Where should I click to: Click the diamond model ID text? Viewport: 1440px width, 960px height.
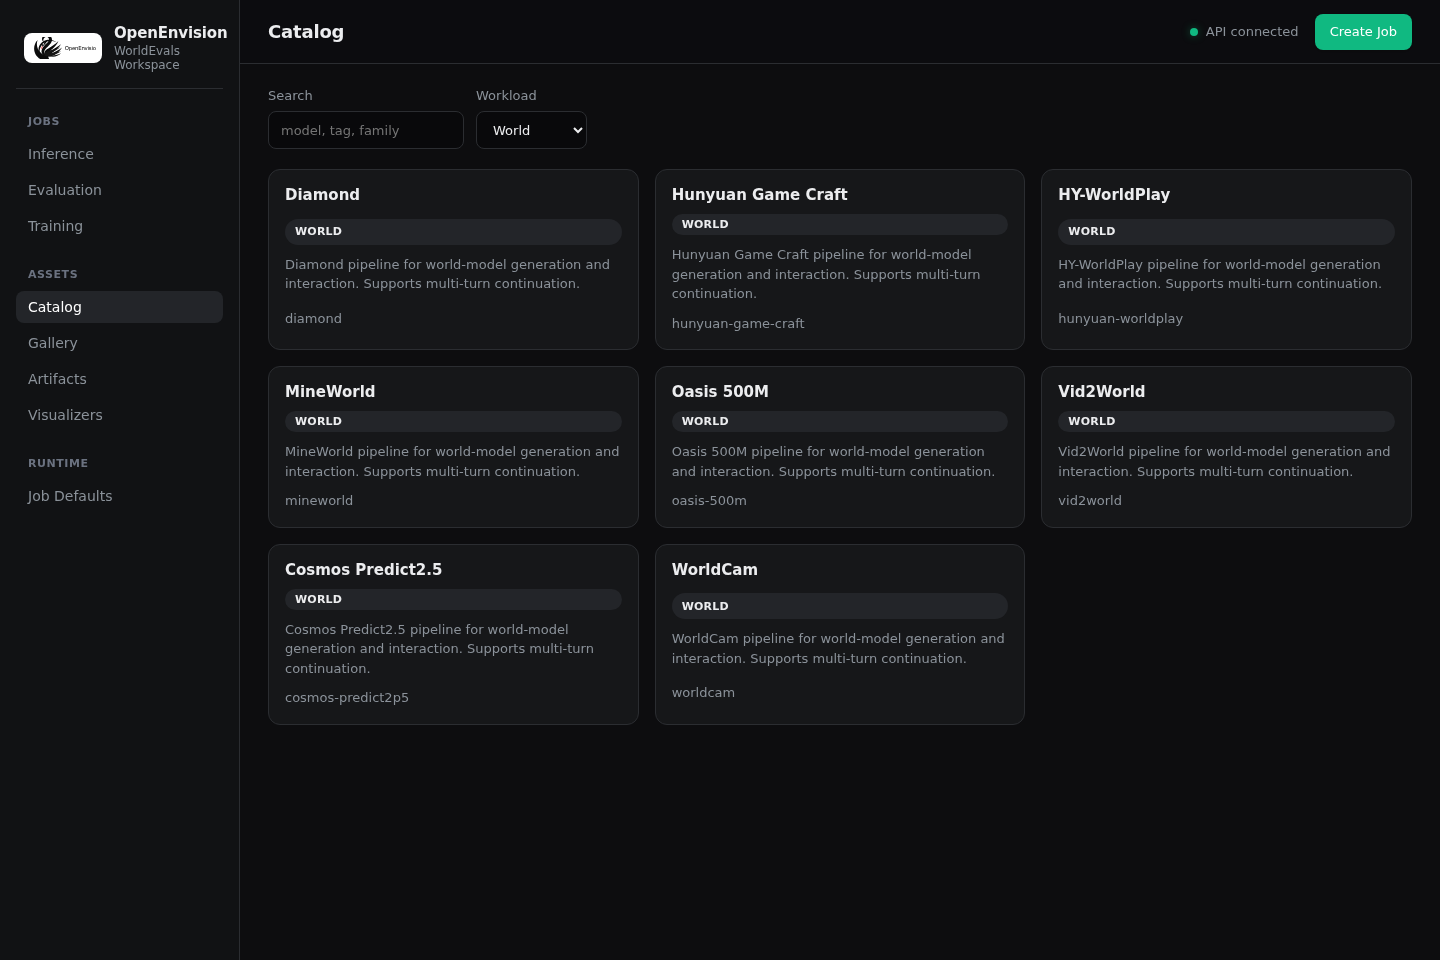tap(313, 319)
